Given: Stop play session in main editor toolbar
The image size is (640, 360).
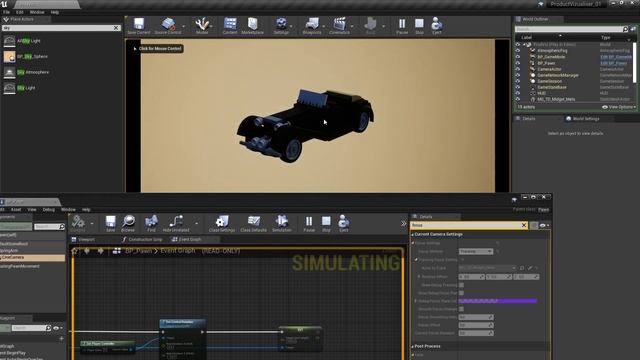Looking at the screenshot, I should (419, 26).
